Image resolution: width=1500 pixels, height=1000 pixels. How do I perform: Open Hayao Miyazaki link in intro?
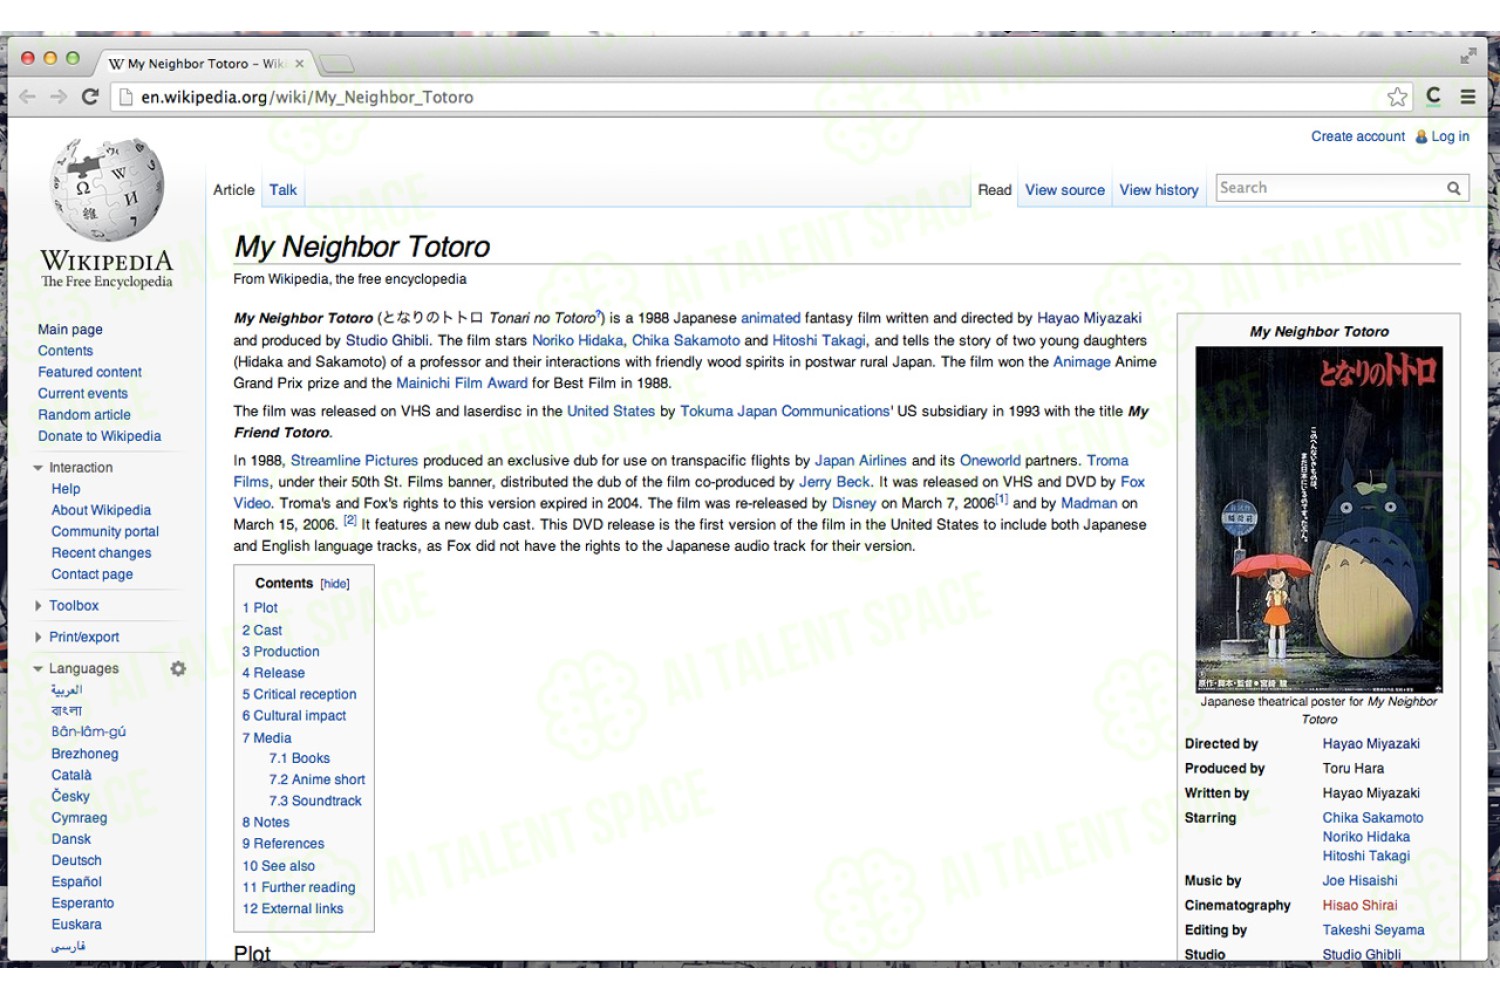pos(1089,318)
